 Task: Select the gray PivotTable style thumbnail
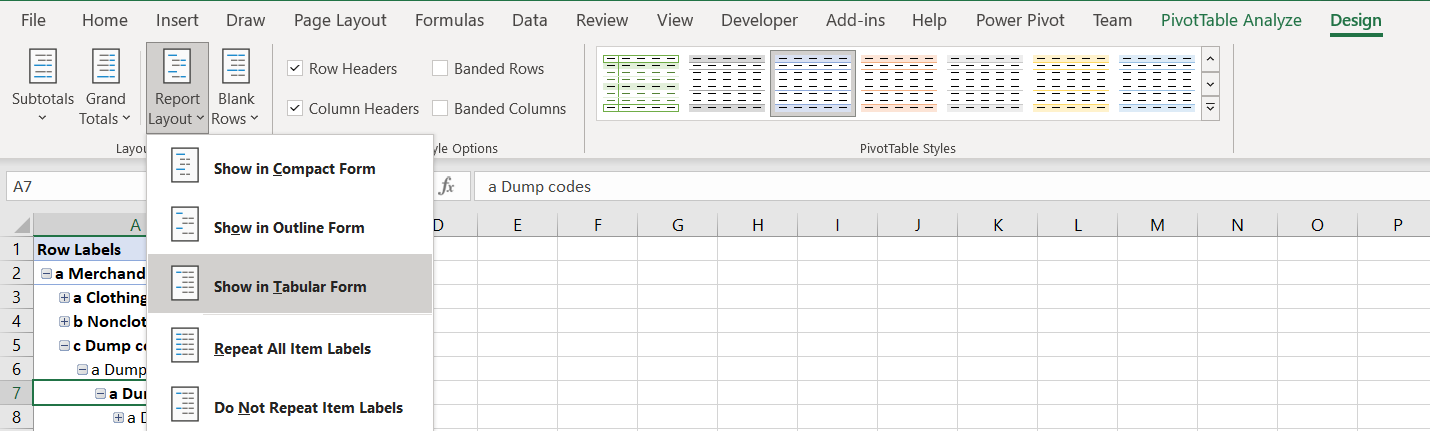[727, 83]
